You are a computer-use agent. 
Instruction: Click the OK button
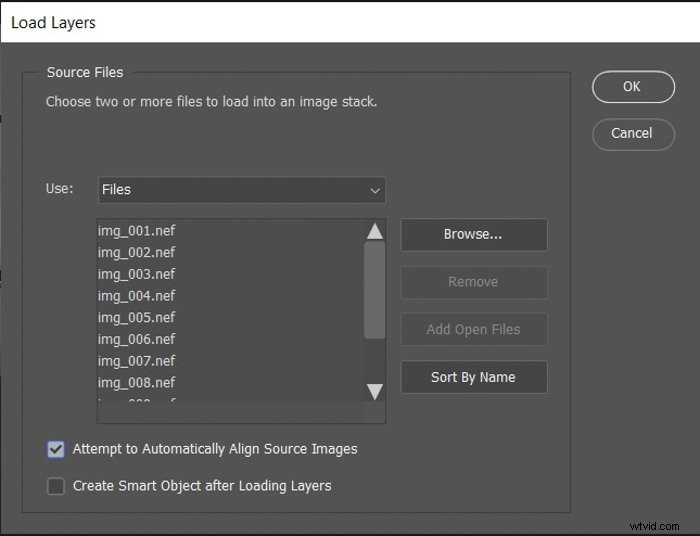click(633, 87)
